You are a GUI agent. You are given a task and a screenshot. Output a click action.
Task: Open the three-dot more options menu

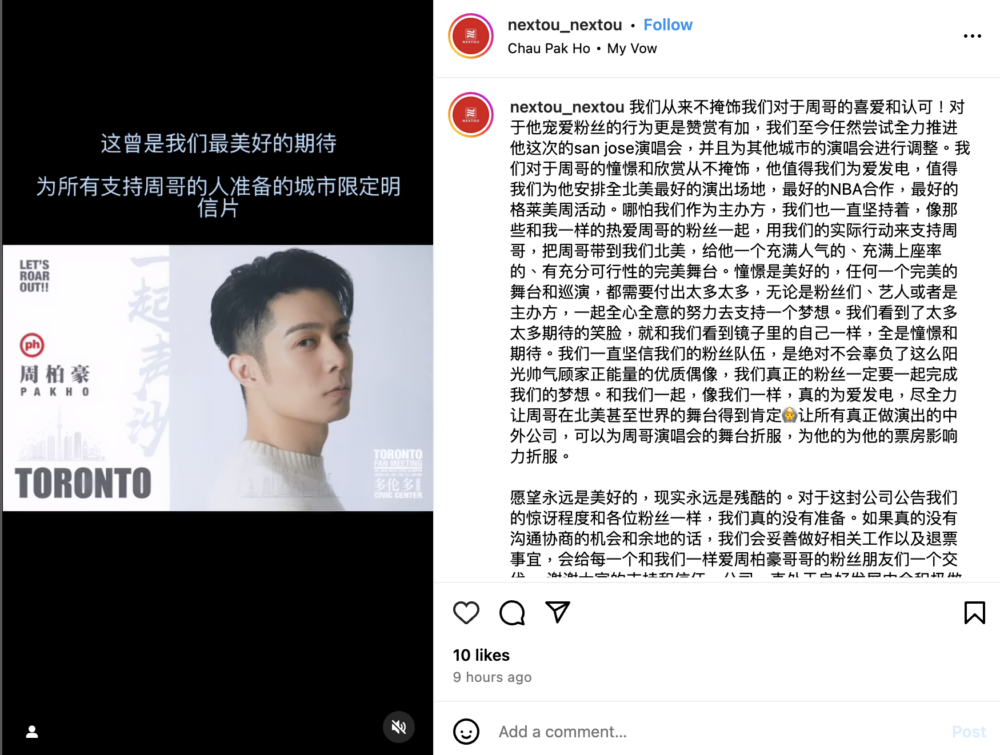[972, 36]
